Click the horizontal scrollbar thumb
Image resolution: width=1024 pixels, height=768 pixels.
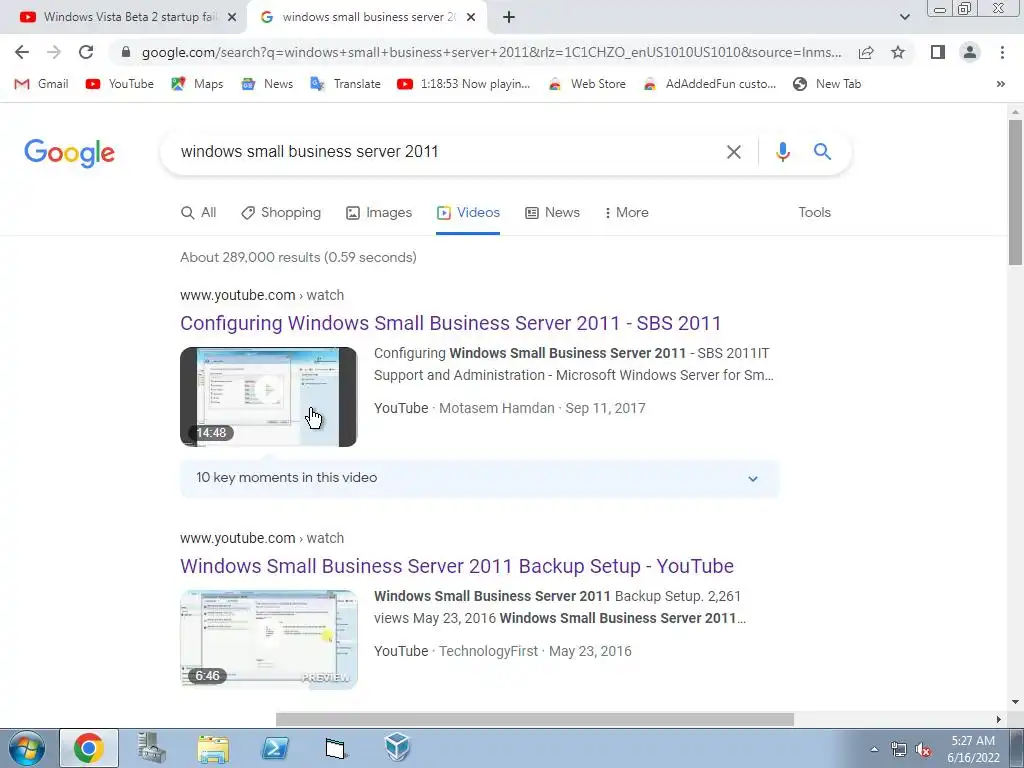coord(534,720)
